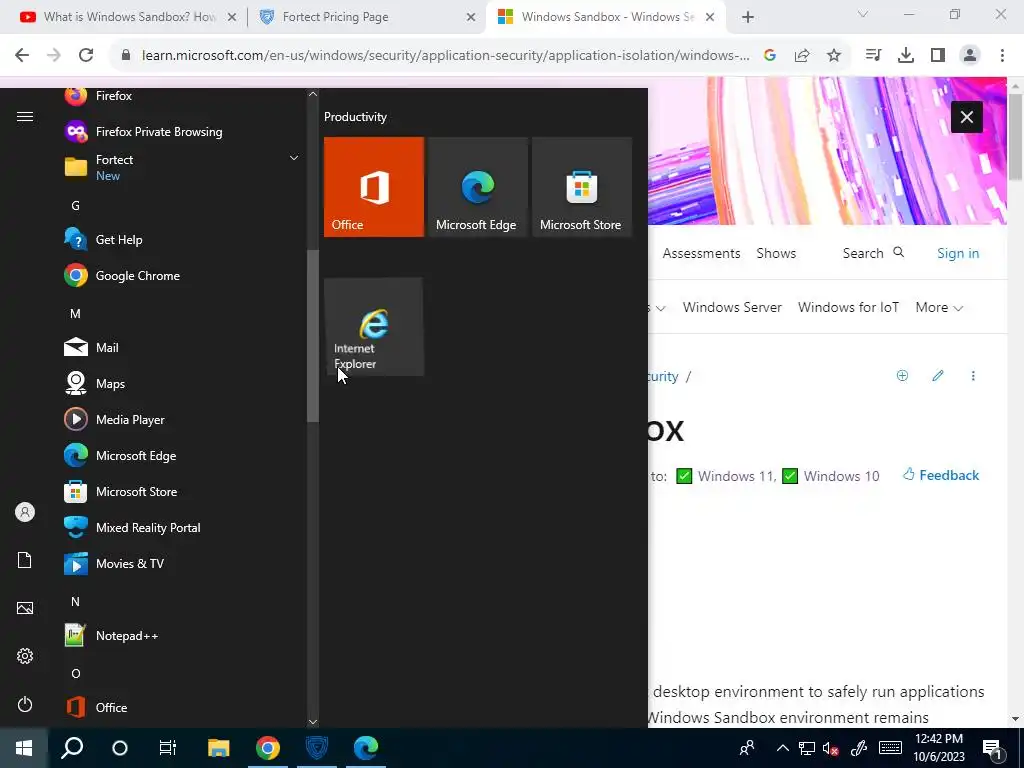Open a new browser tab

click(748, 18)
